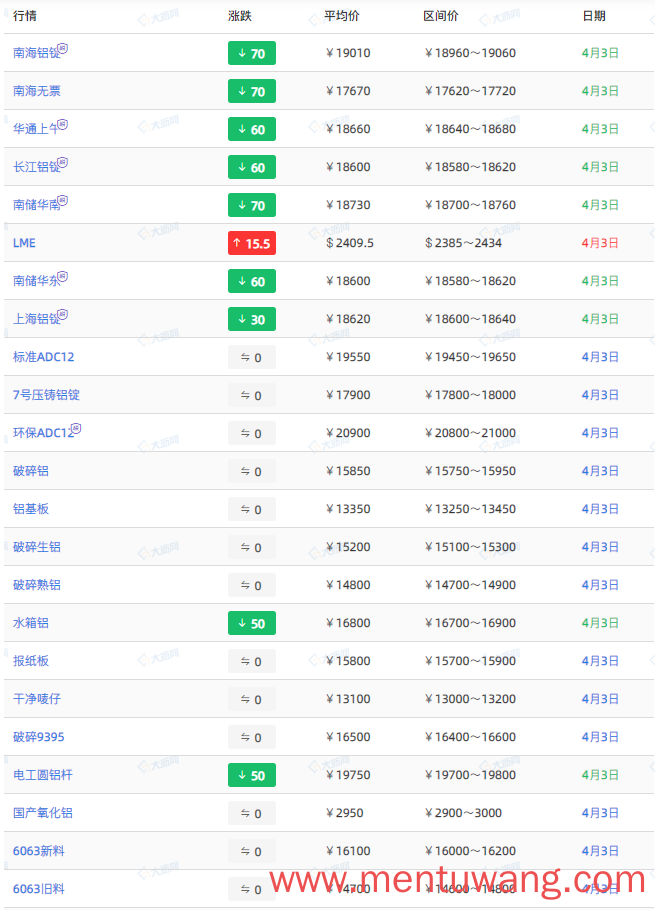Select the LME average price $2409.5
The width and height of the screenshot is (655, 910).
coord(350,243)
